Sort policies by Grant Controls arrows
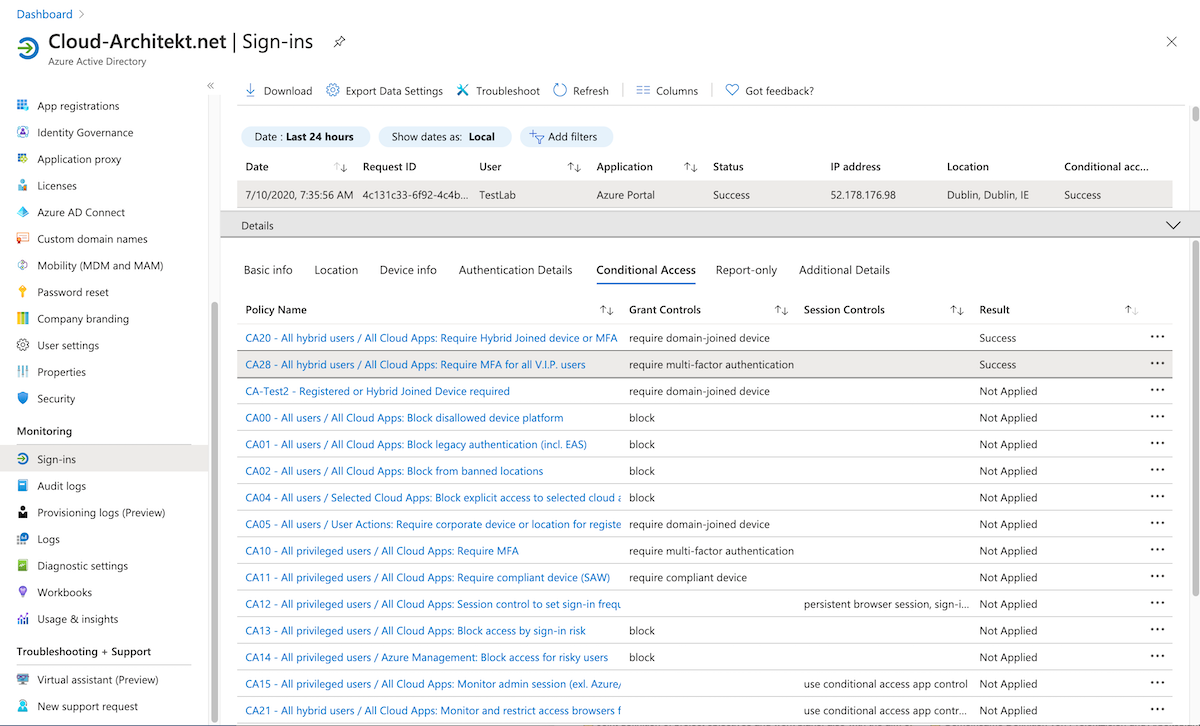This screenshot has height=726, width=1200. [x=782, y=310]
